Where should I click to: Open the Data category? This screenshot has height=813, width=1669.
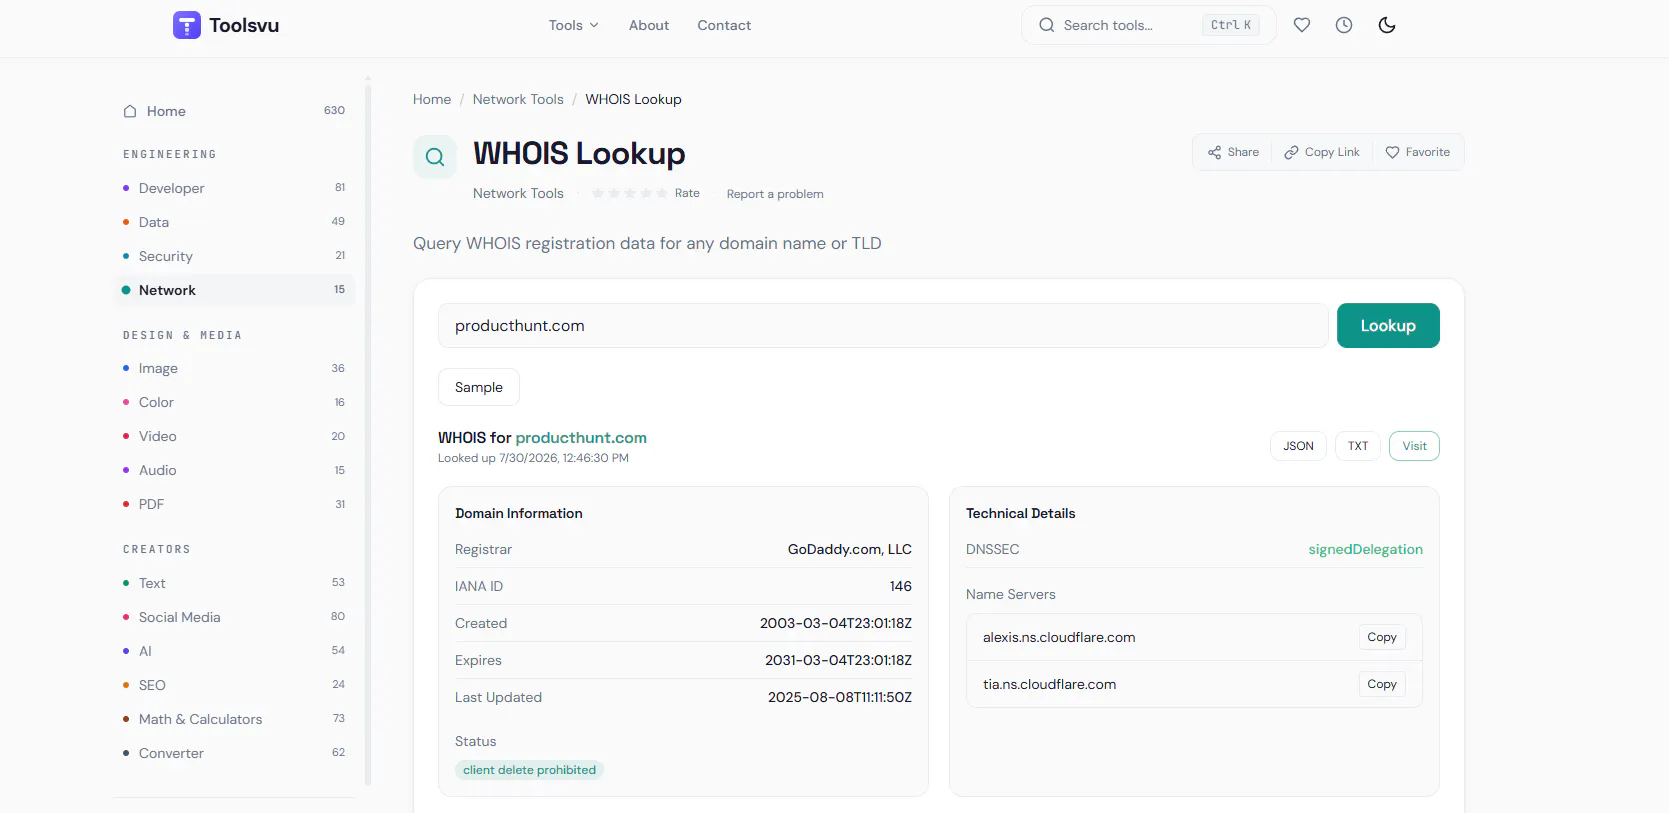coord(234,222)
